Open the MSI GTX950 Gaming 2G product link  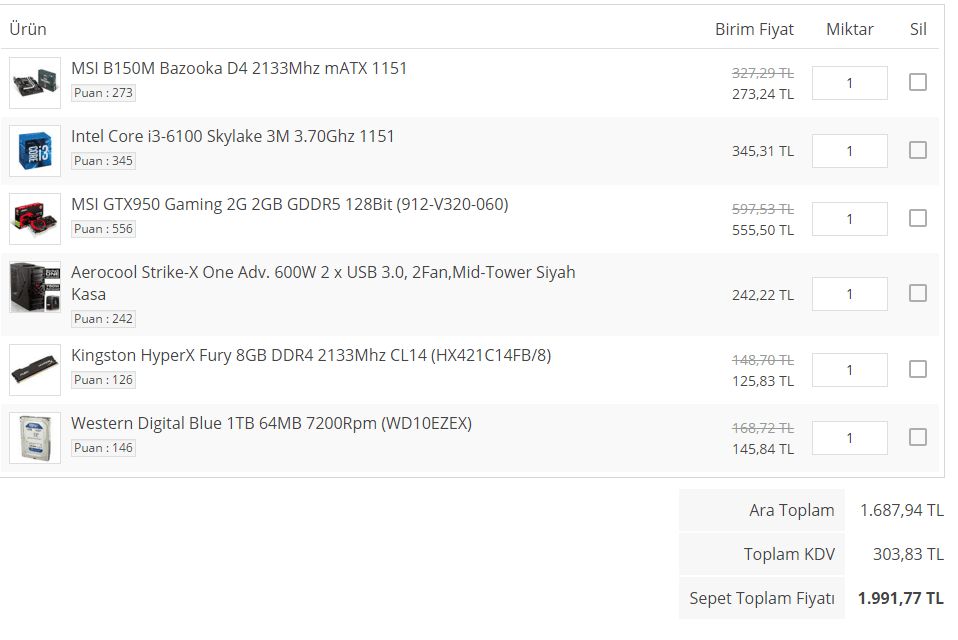click(290, 204)
